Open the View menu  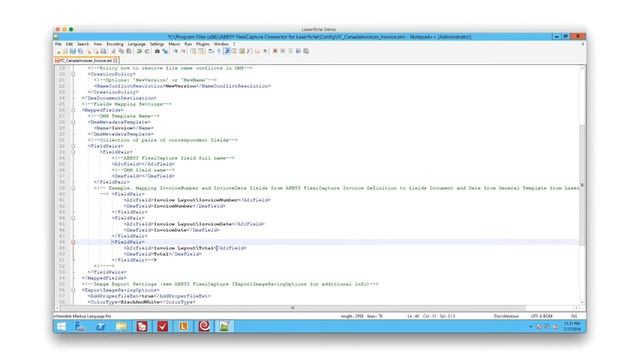98,44
